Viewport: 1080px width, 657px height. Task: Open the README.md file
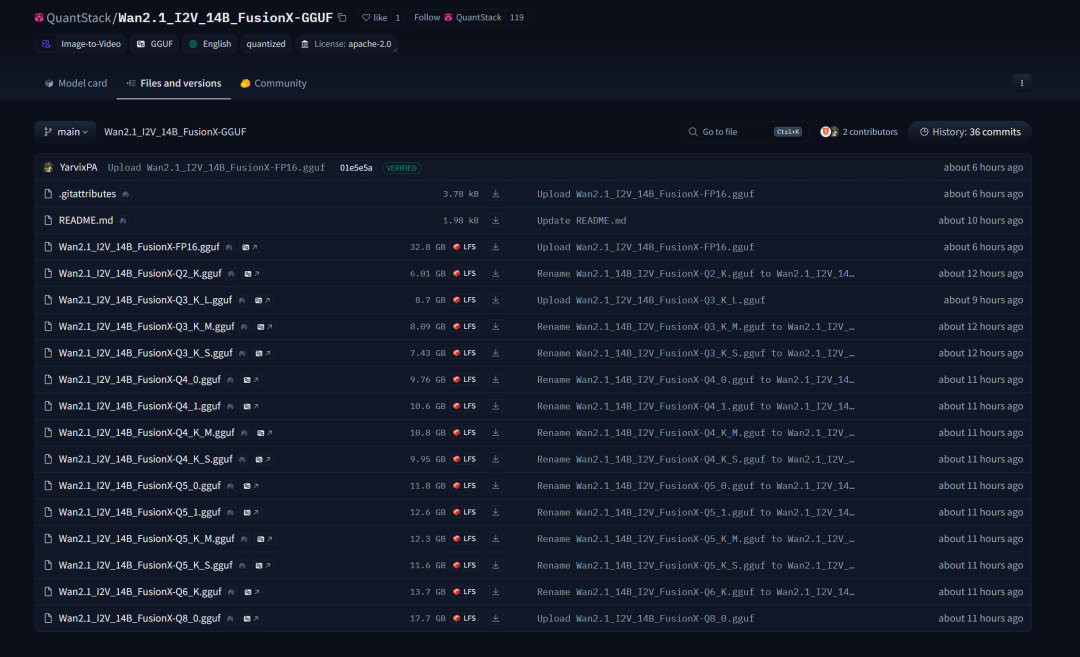click(86, 220)
